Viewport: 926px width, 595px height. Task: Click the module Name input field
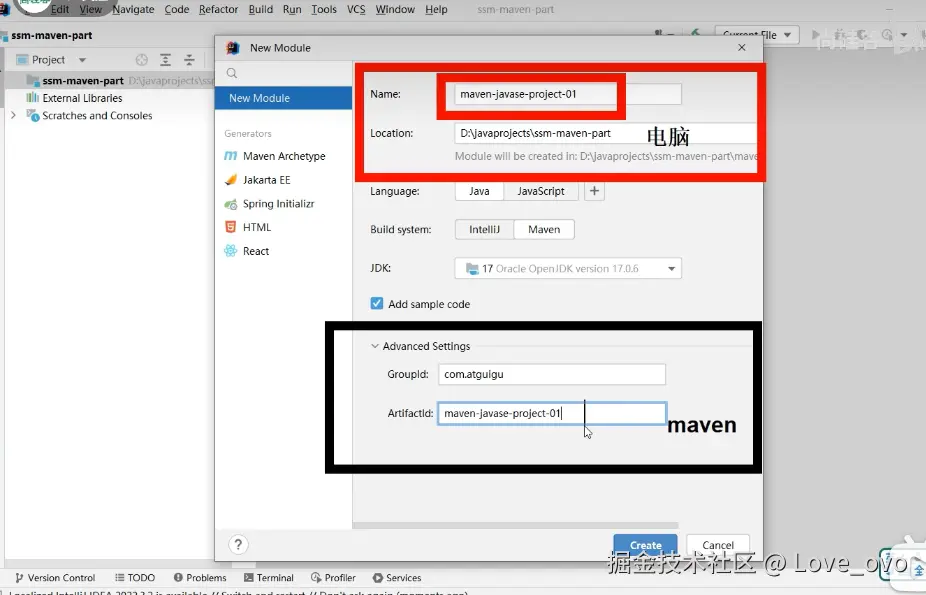pos(568,94)
